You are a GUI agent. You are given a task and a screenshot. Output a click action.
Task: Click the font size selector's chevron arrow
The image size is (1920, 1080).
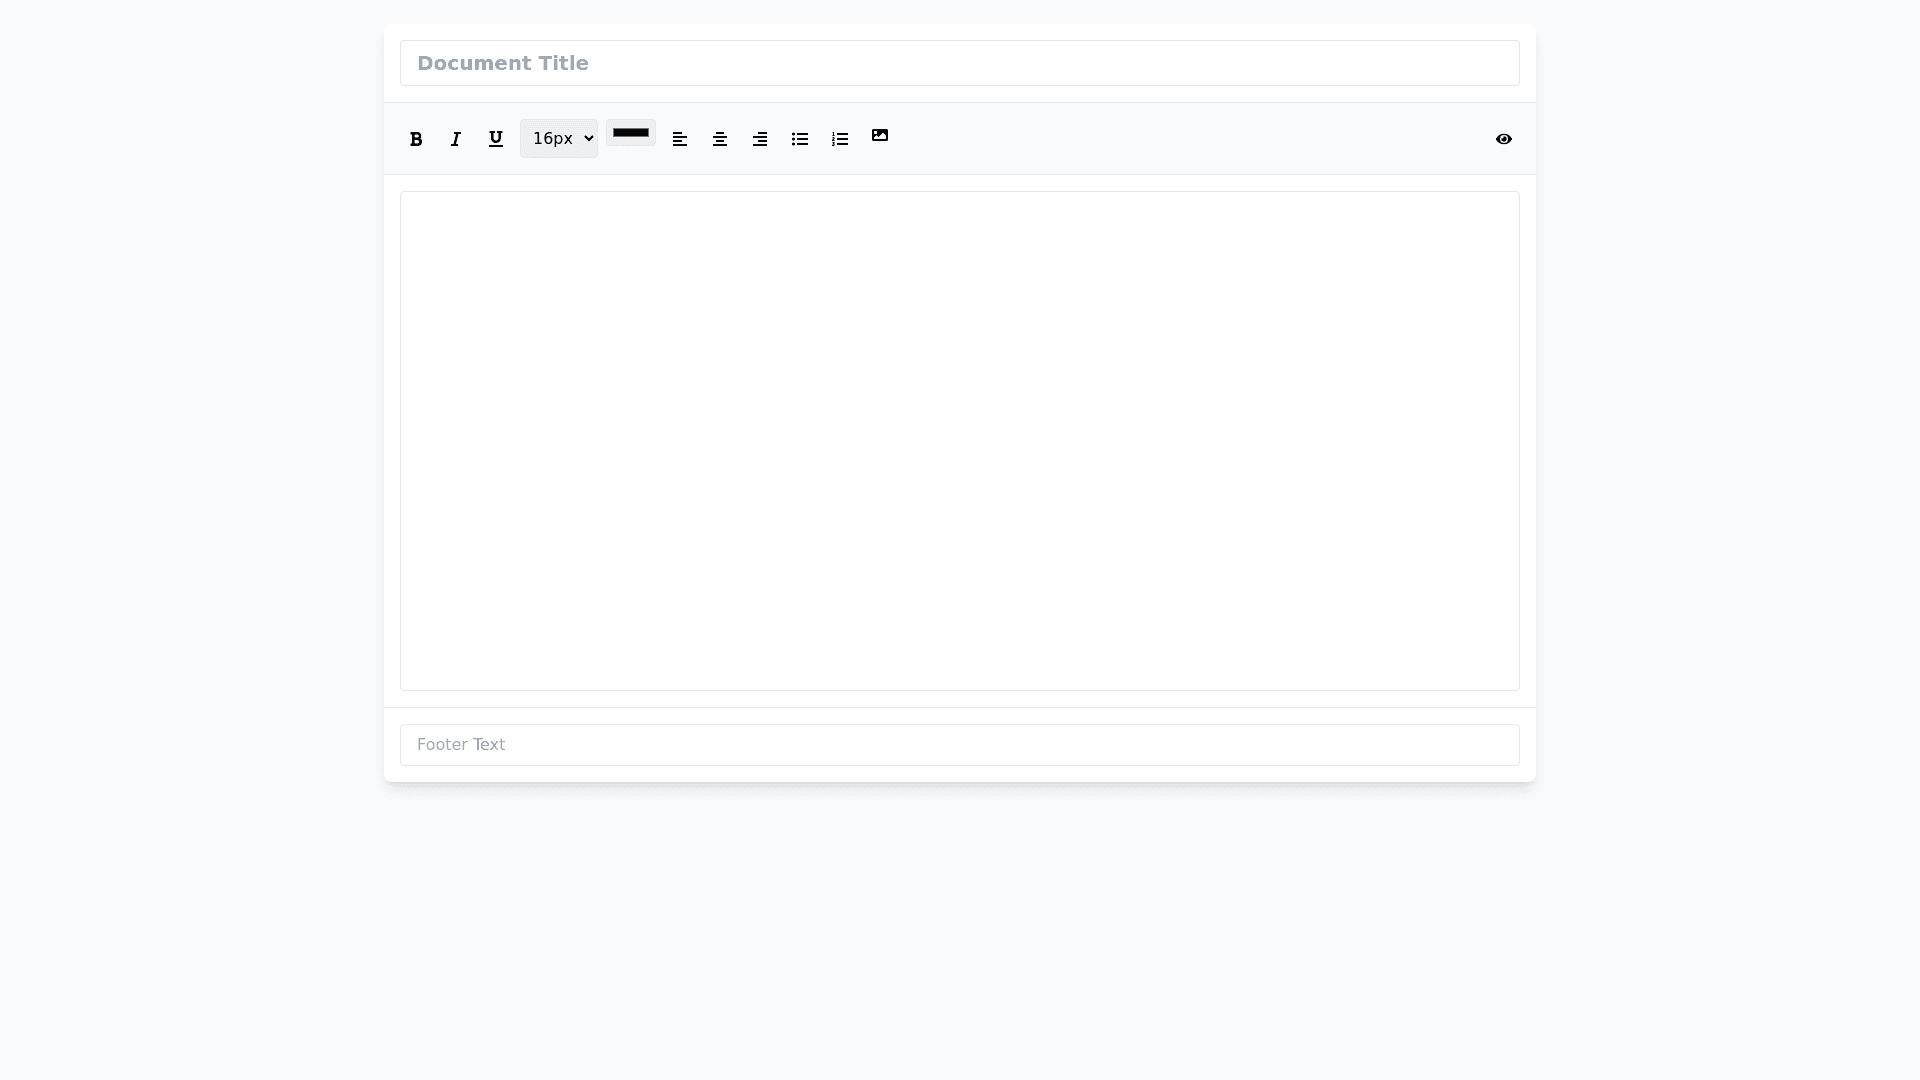pyautogui.click(x=588, y=139)
